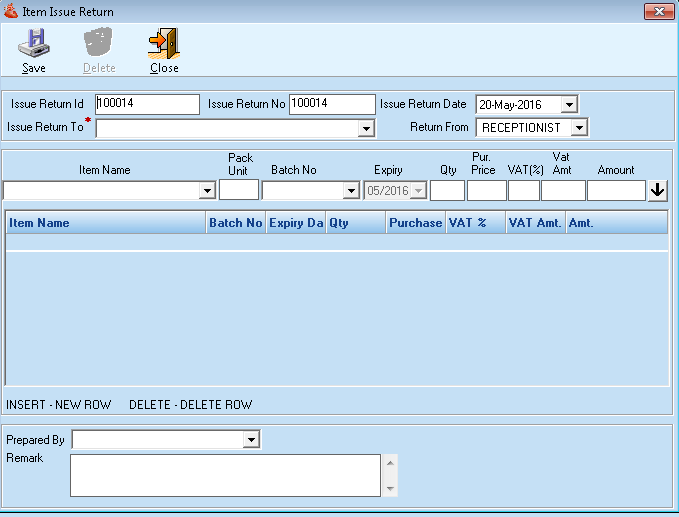Focus the Qty input field
Image resolution: width=679 pixels, height=517 pixels.
coord(447,190)
